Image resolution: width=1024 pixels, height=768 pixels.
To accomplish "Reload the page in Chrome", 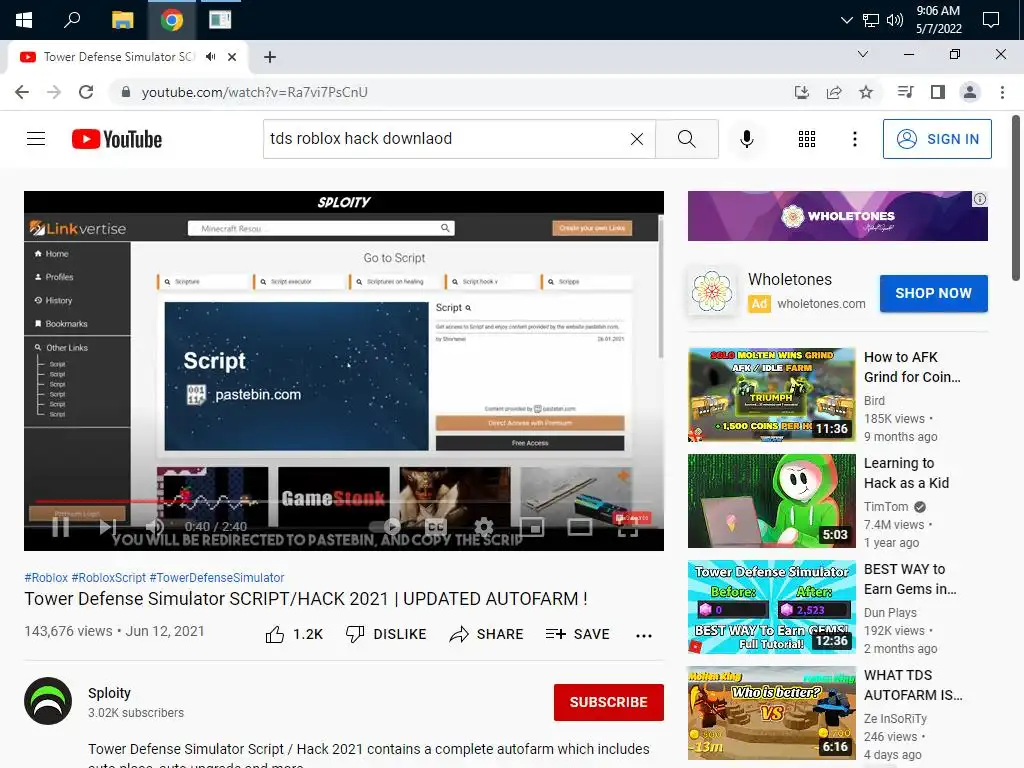I will [86, 92].
